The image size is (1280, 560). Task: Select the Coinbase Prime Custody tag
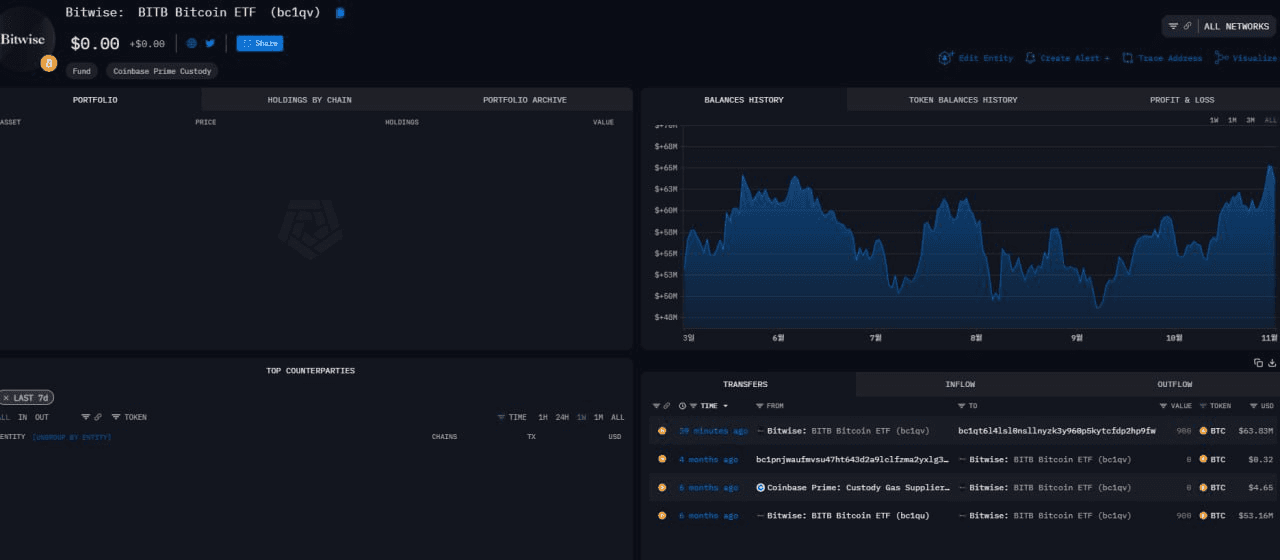(x=162, y=71)
